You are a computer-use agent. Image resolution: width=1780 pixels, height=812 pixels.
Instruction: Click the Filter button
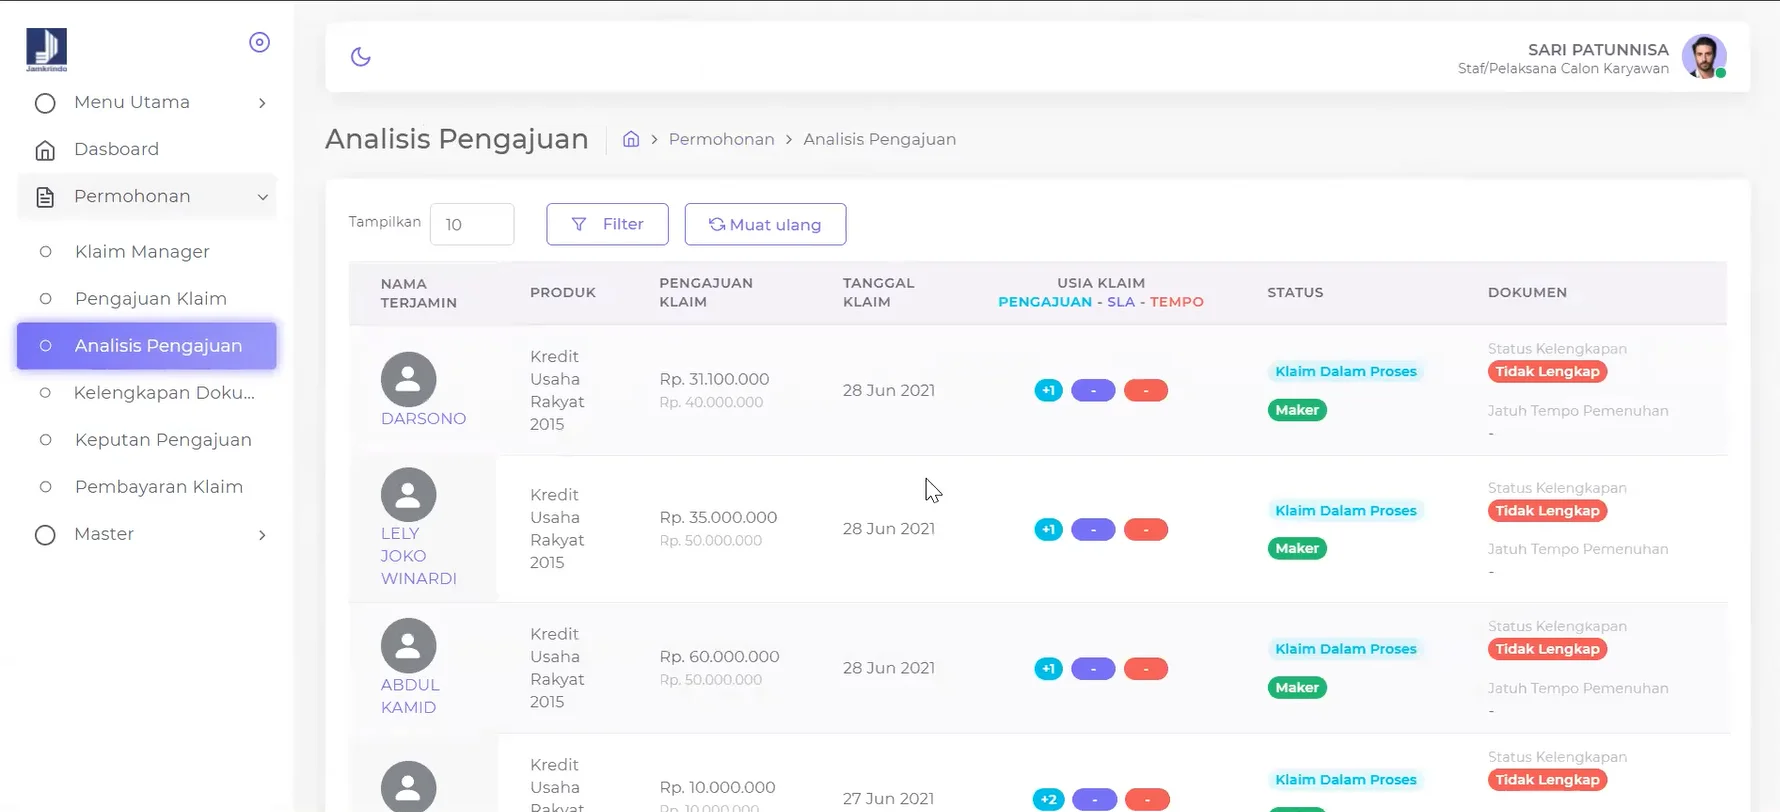click(607, 224)
